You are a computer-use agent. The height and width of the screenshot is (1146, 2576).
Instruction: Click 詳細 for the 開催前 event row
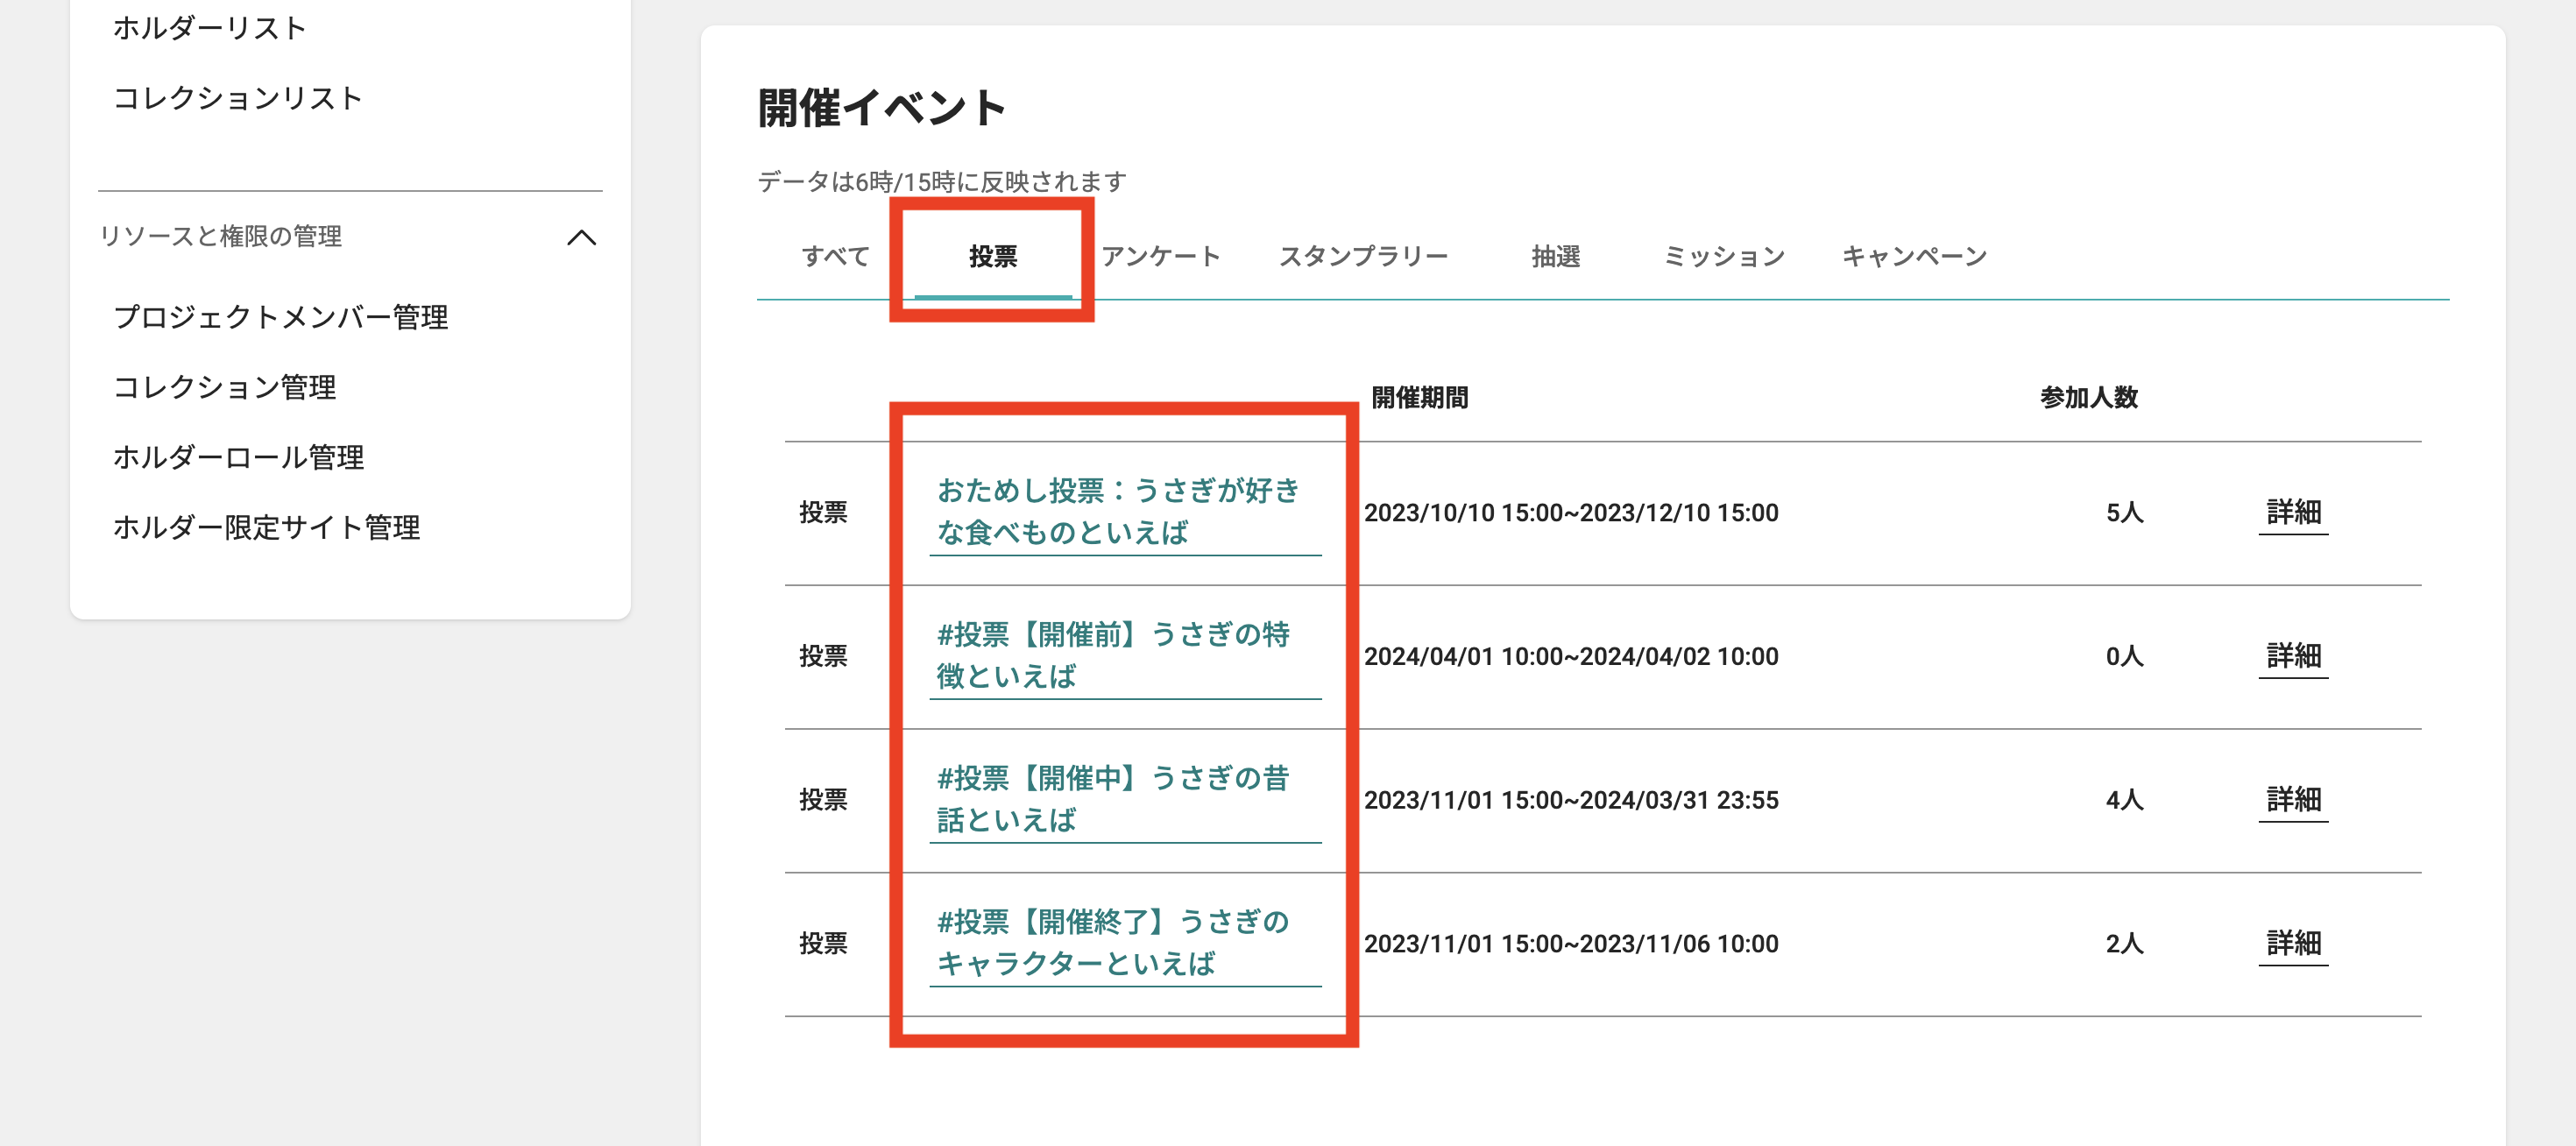coord(2292,657)
